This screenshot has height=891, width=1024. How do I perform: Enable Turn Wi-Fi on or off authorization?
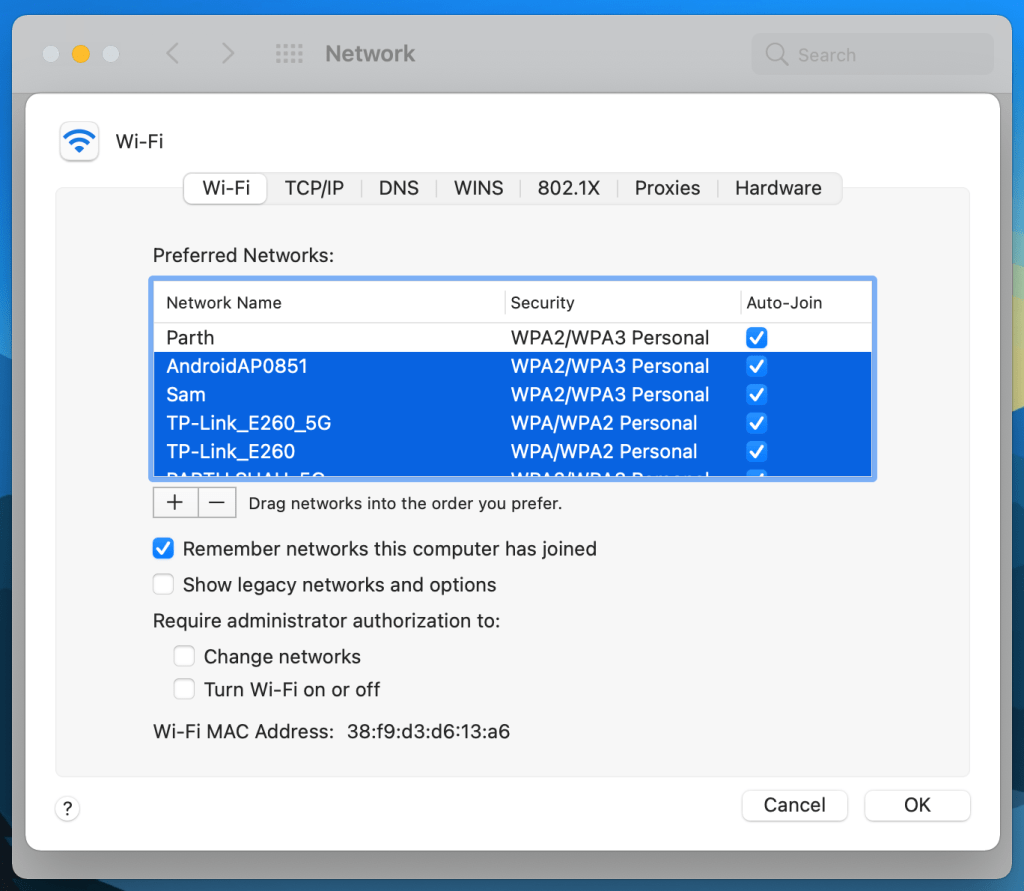coord(184,689)
